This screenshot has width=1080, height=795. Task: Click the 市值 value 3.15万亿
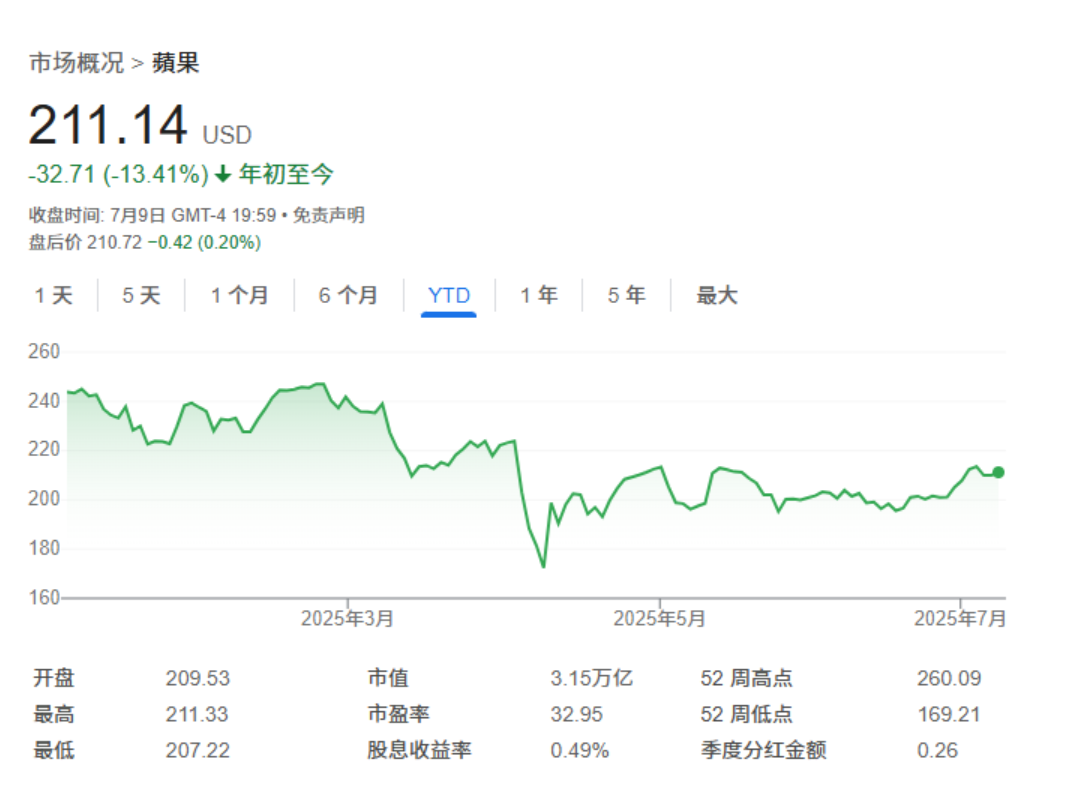[592, 679]
